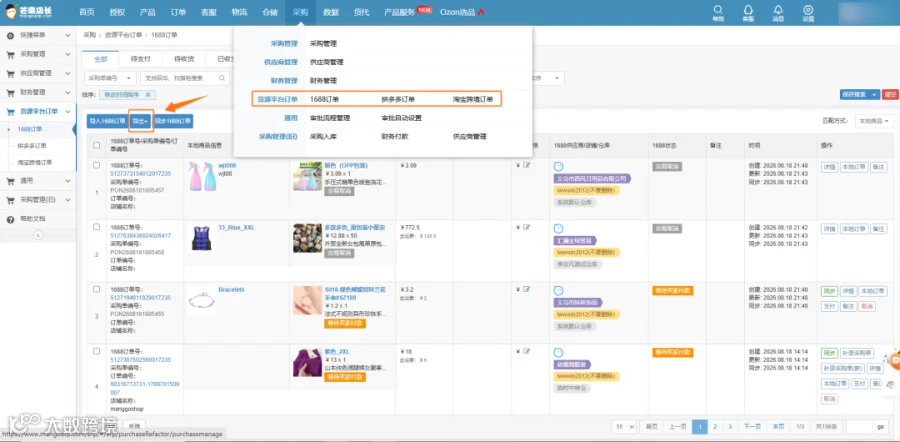Viewport: 900px width, 442px height.
Task: Click the magnifier icon in the search box
Action: coord(222,77)
